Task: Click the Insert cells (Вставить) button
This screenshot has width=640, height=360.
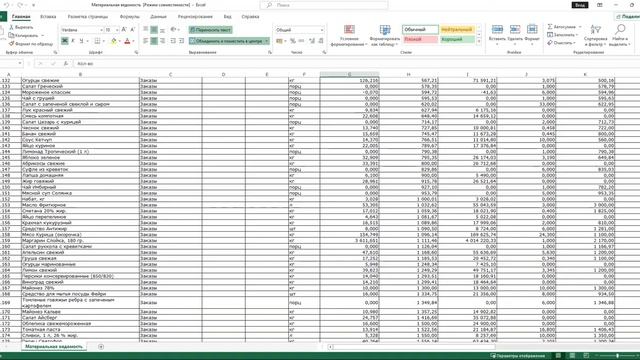Action: click(x=497, y=35)
